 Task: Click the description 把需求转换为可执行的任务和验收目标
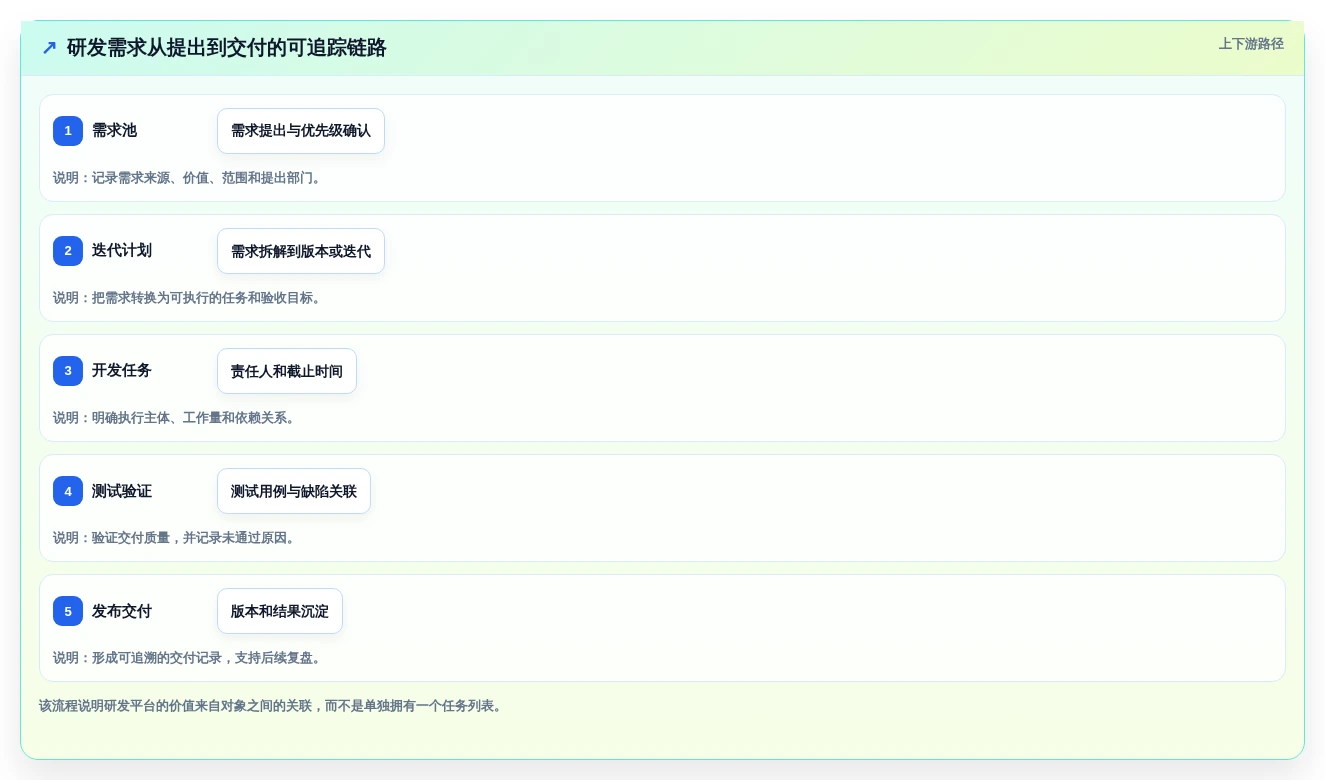click(189, 298)
